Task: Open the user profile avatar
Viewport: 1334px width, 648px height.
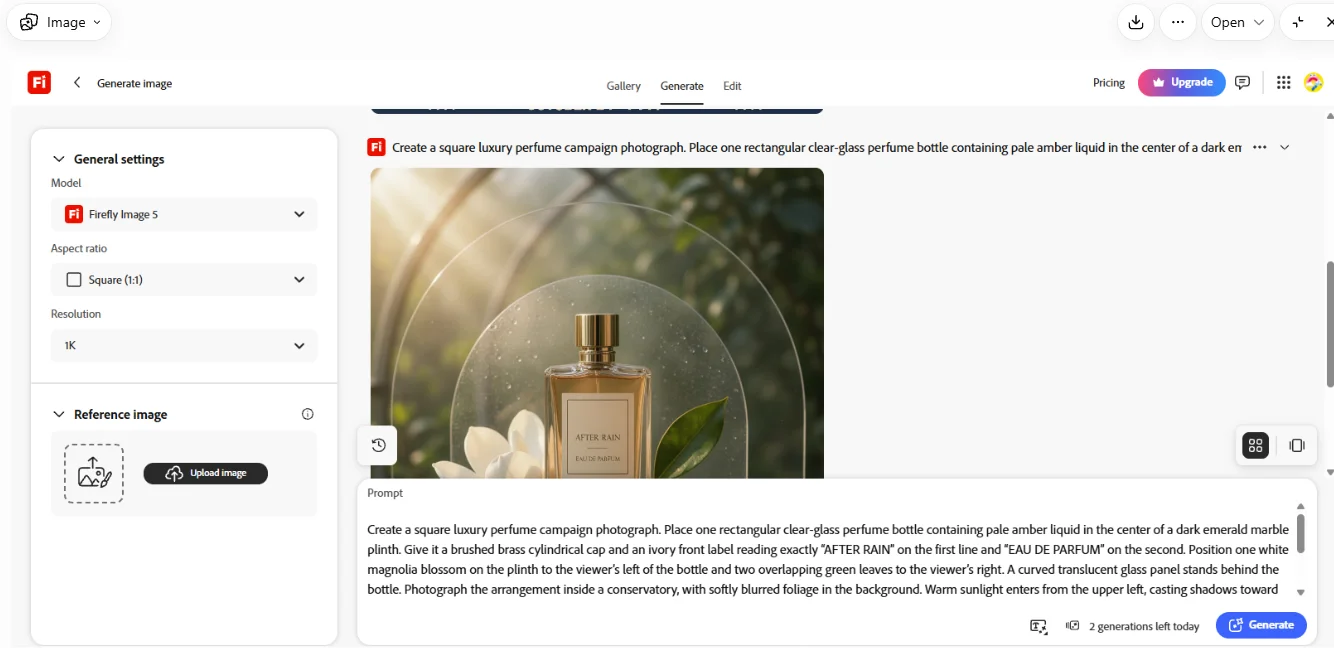Action: [1314, 83]
